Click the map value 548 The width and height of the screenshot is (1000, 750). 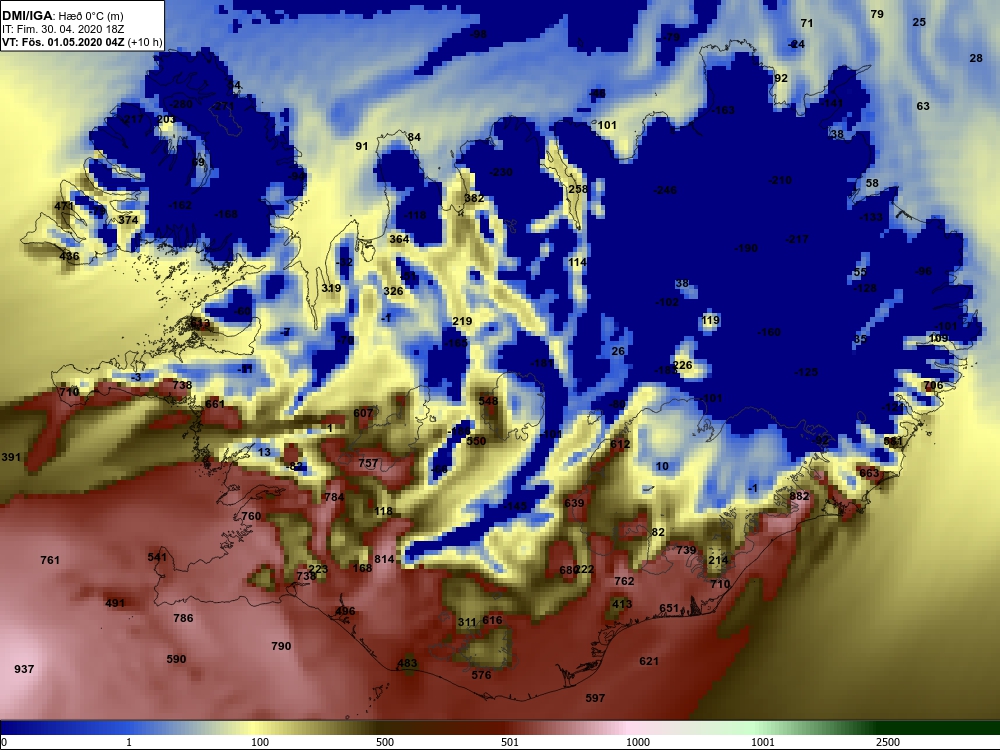click(x=488, y=401)
